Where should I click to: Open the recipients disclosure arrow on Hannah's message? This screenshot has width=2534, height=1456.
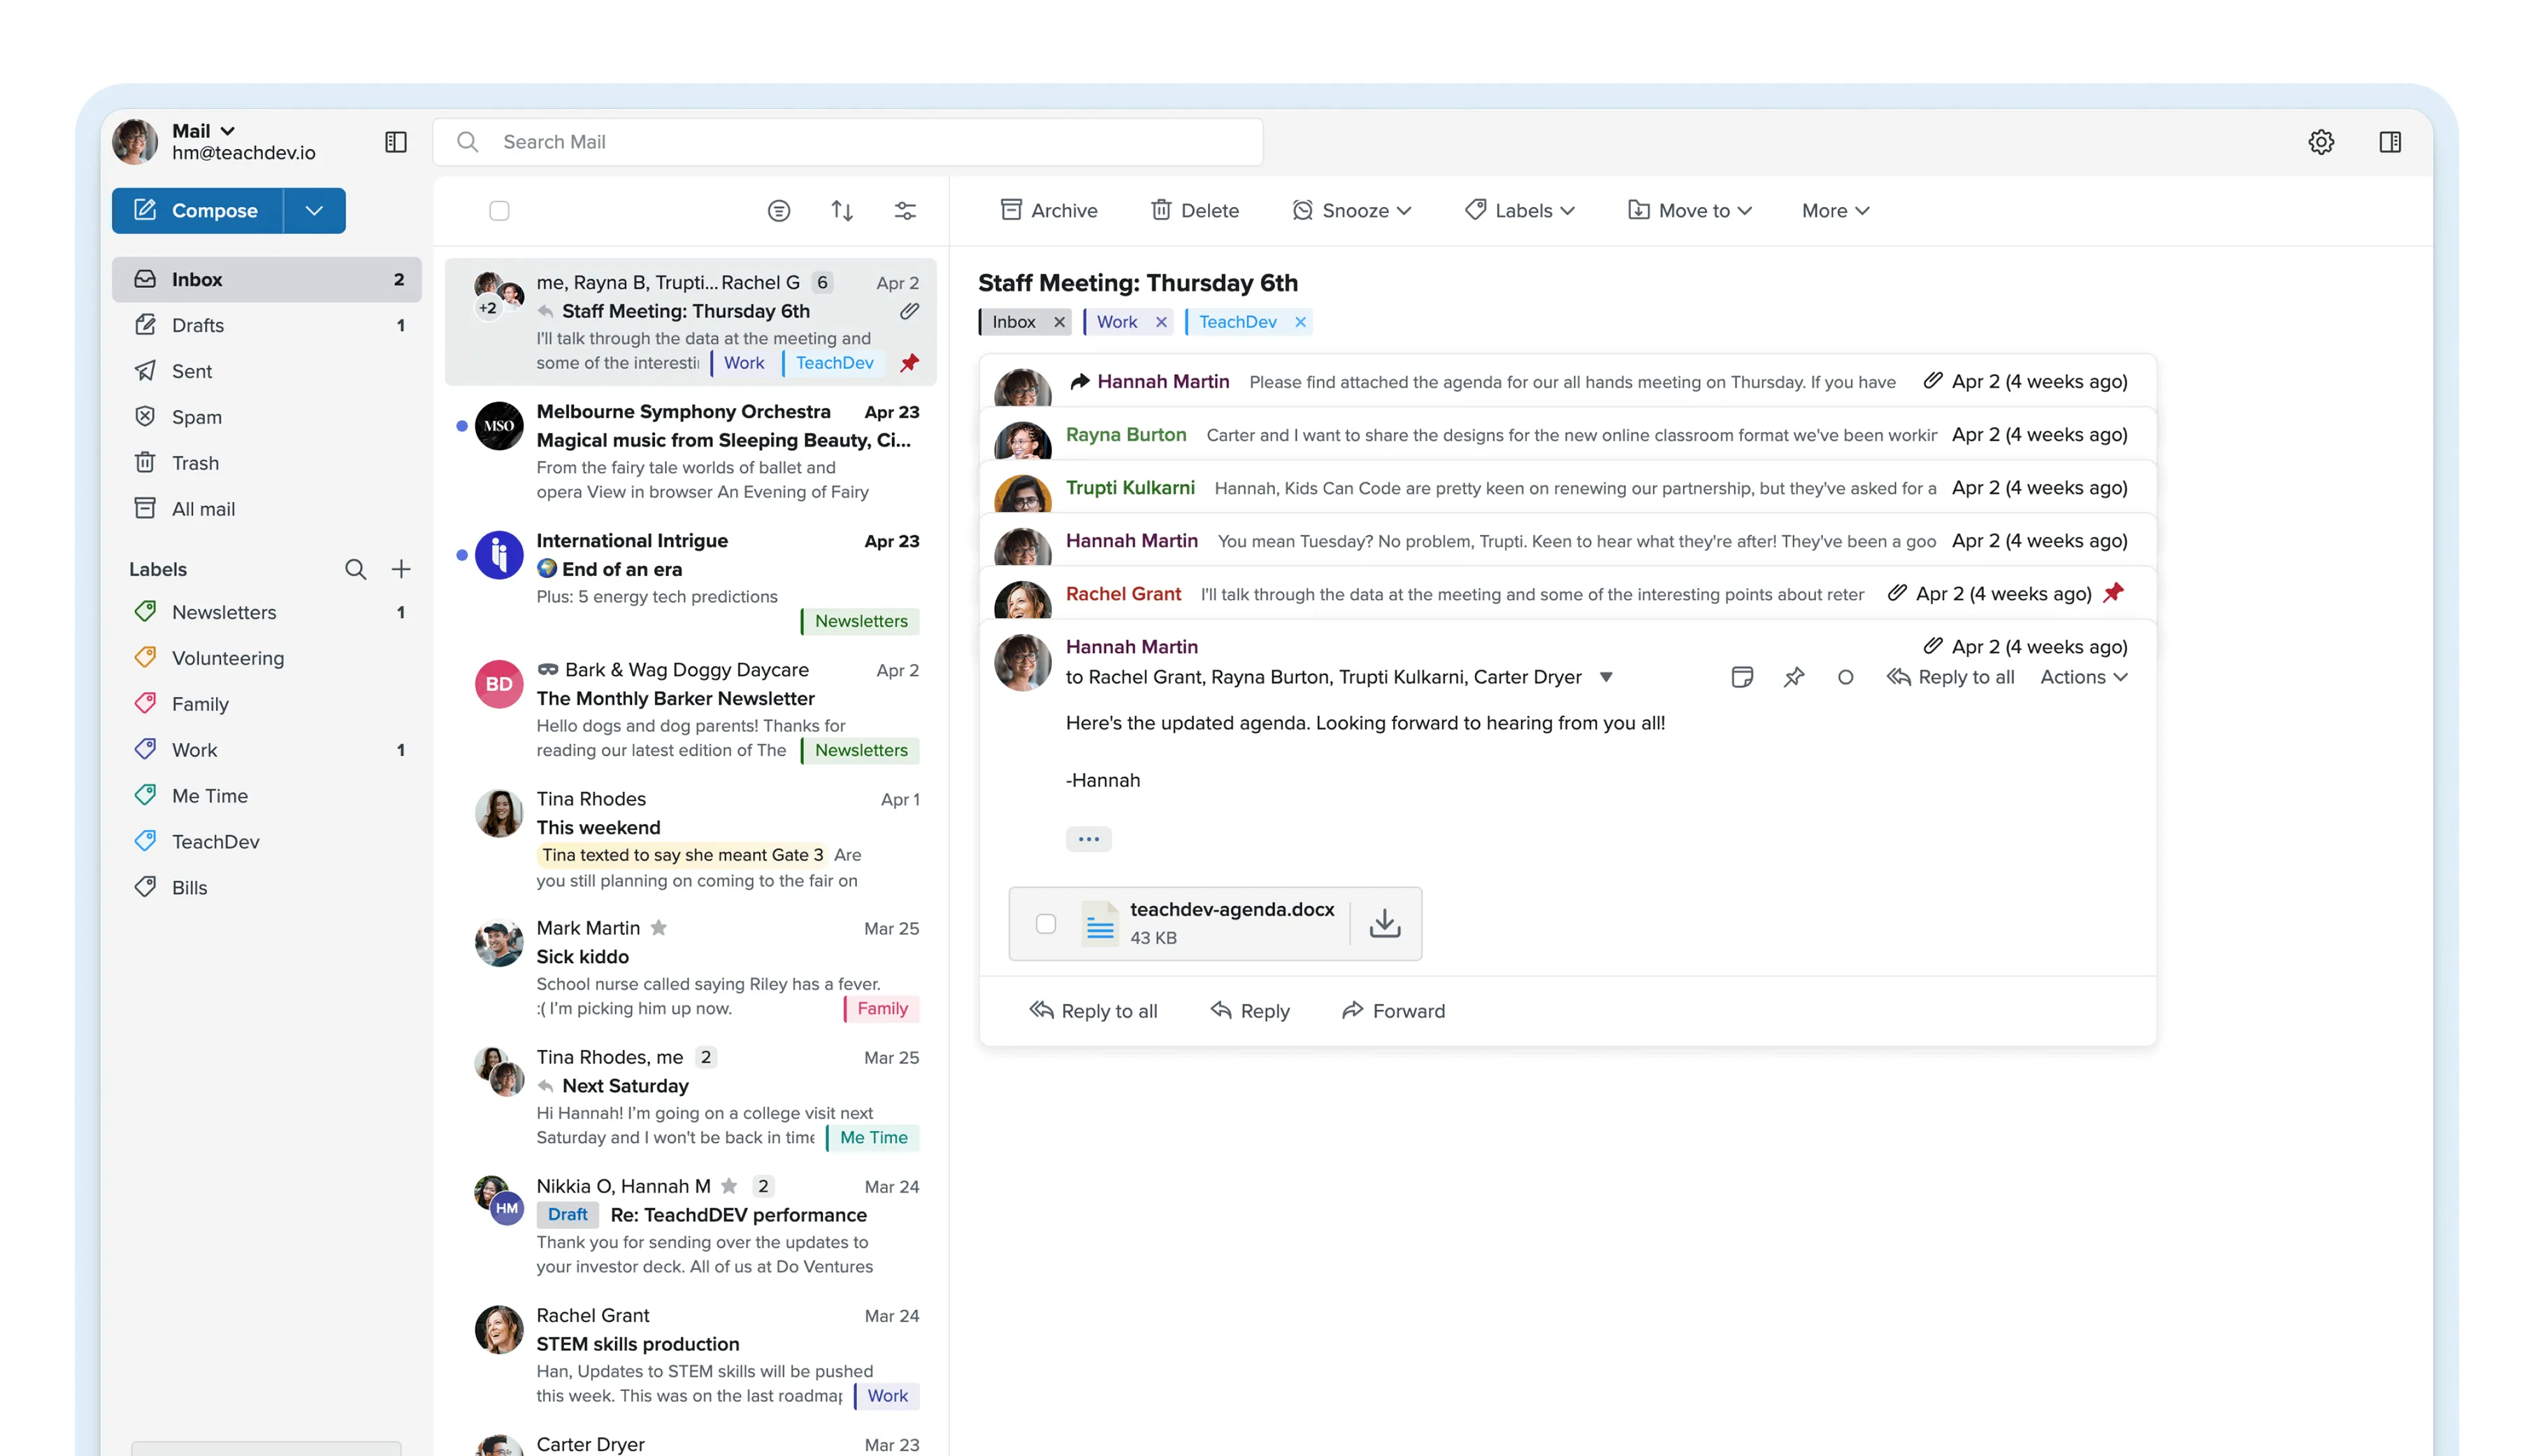pyautogui.click(x=1606, y=677)
